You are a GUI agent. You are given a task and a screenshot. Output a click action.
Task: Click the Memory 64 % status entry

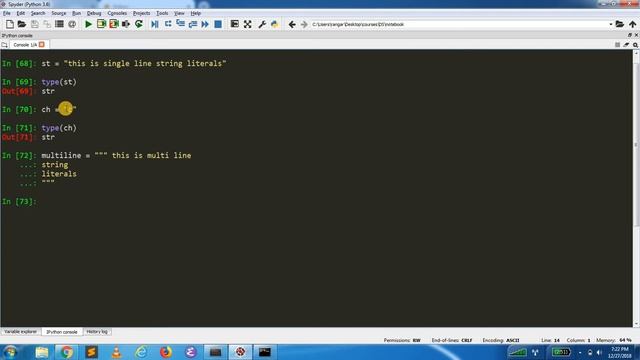tap(614, 340)
